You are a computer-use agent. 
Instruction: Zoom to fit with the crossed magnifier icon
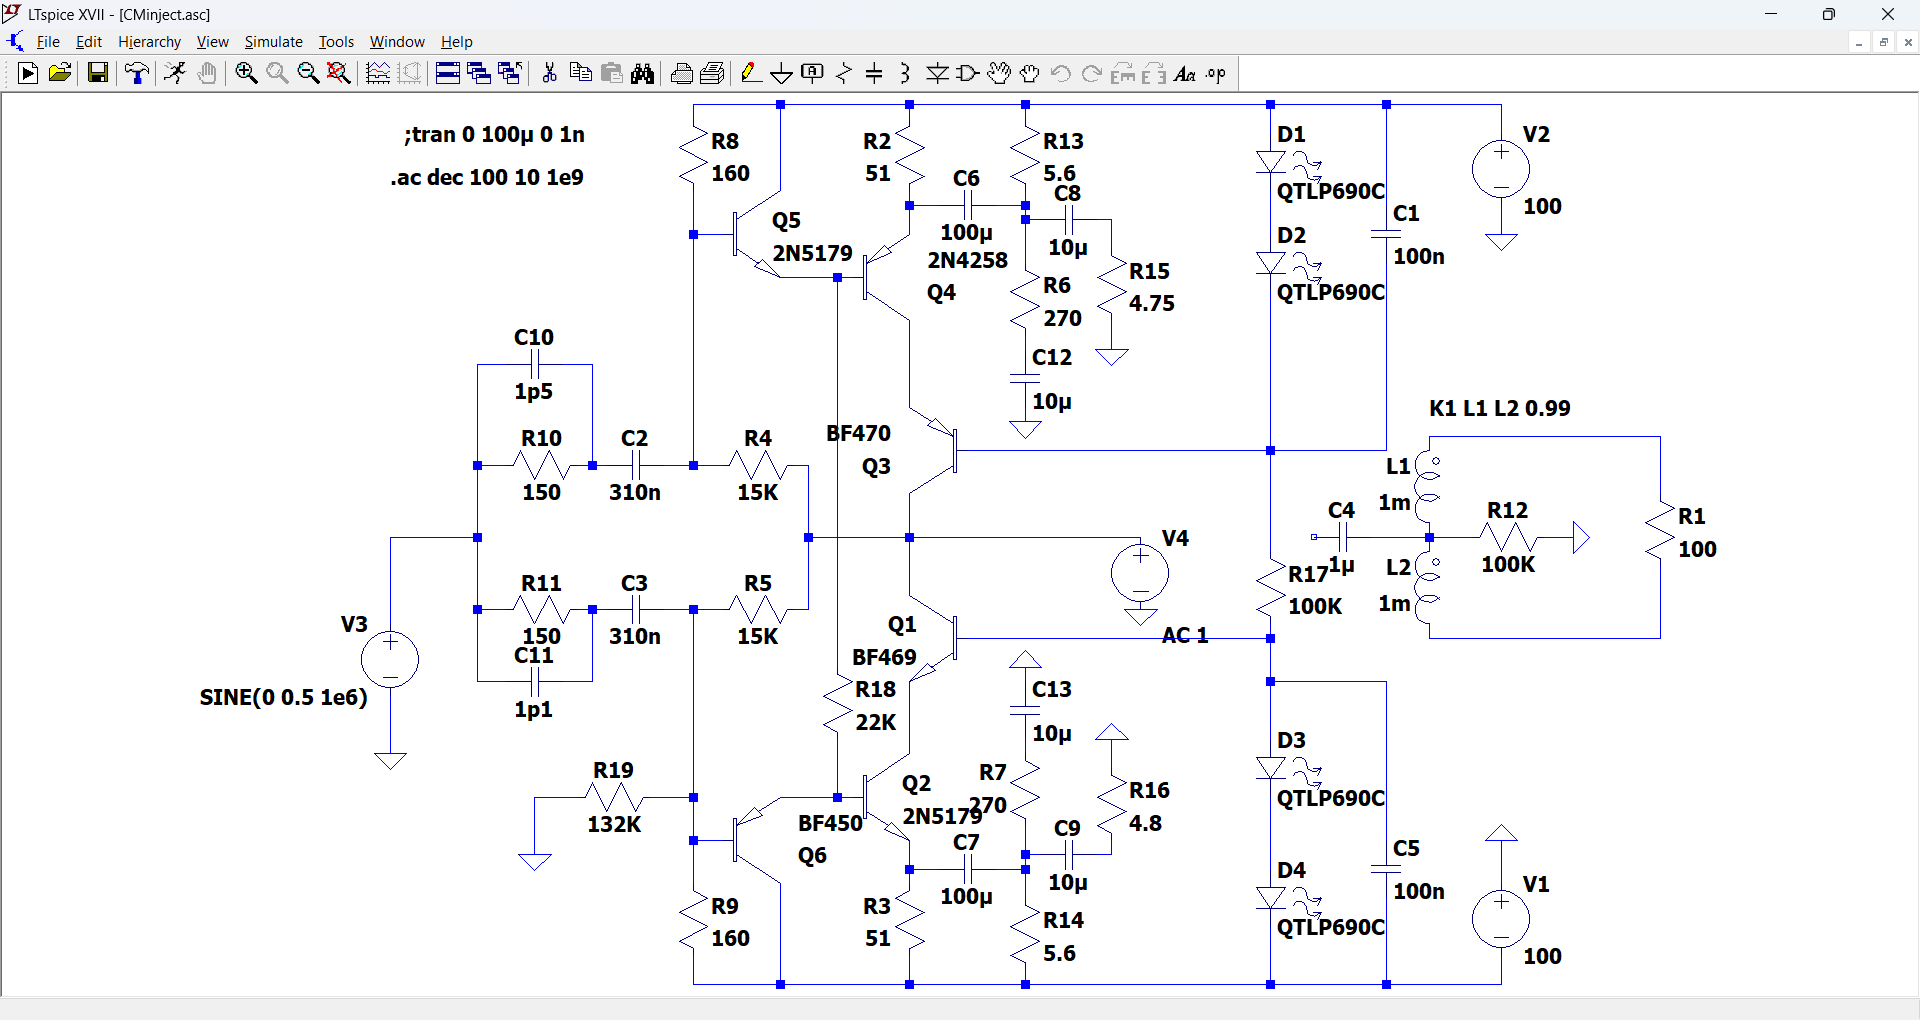click(x=339, y=73)
